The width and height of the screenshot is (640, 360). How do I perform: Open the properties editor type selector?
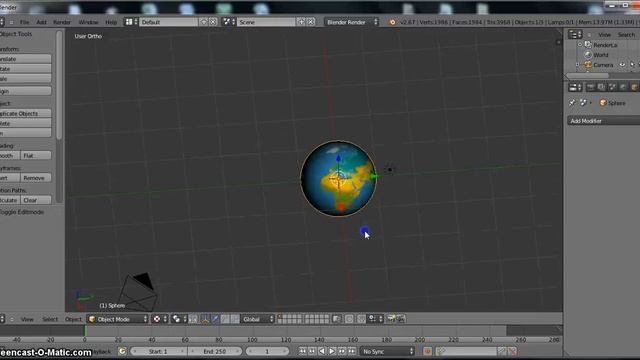pos(575,87)
